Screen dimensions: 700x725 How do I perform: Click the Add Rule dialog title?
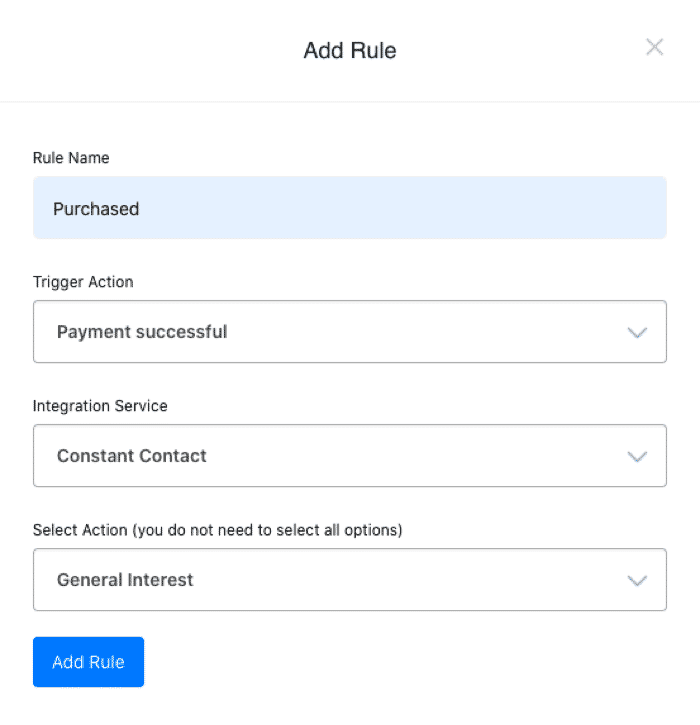[350, 50]
